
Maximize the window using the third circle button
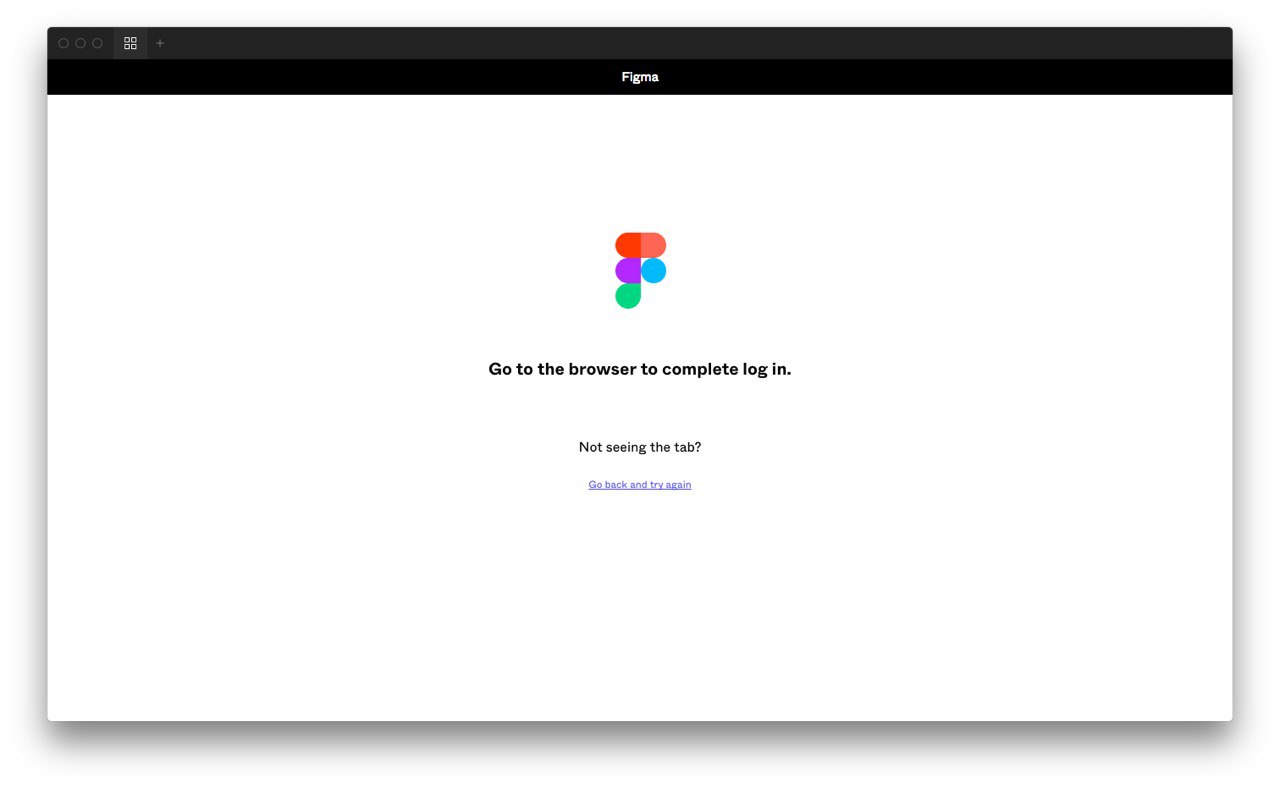click(97, 43)
